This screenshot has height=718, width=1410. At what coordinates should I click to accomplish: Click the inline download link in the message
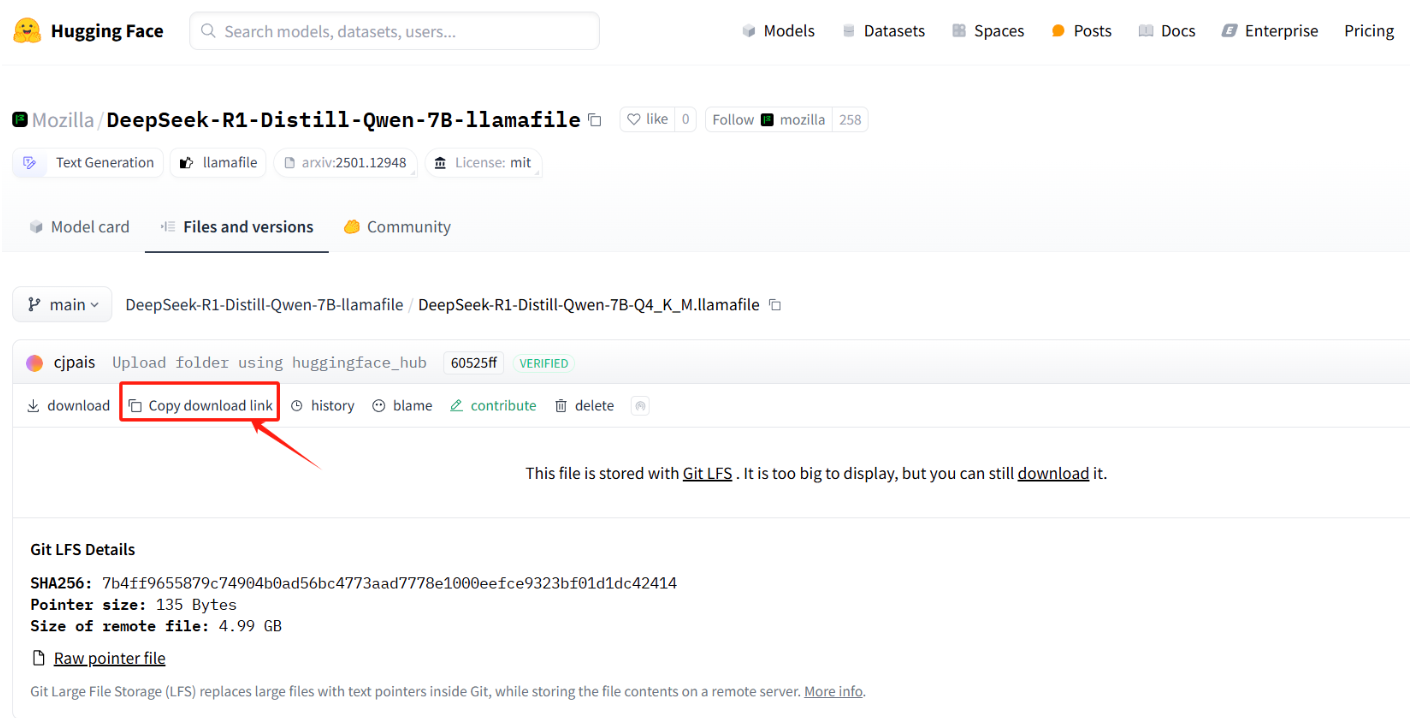click(1053, 473)
